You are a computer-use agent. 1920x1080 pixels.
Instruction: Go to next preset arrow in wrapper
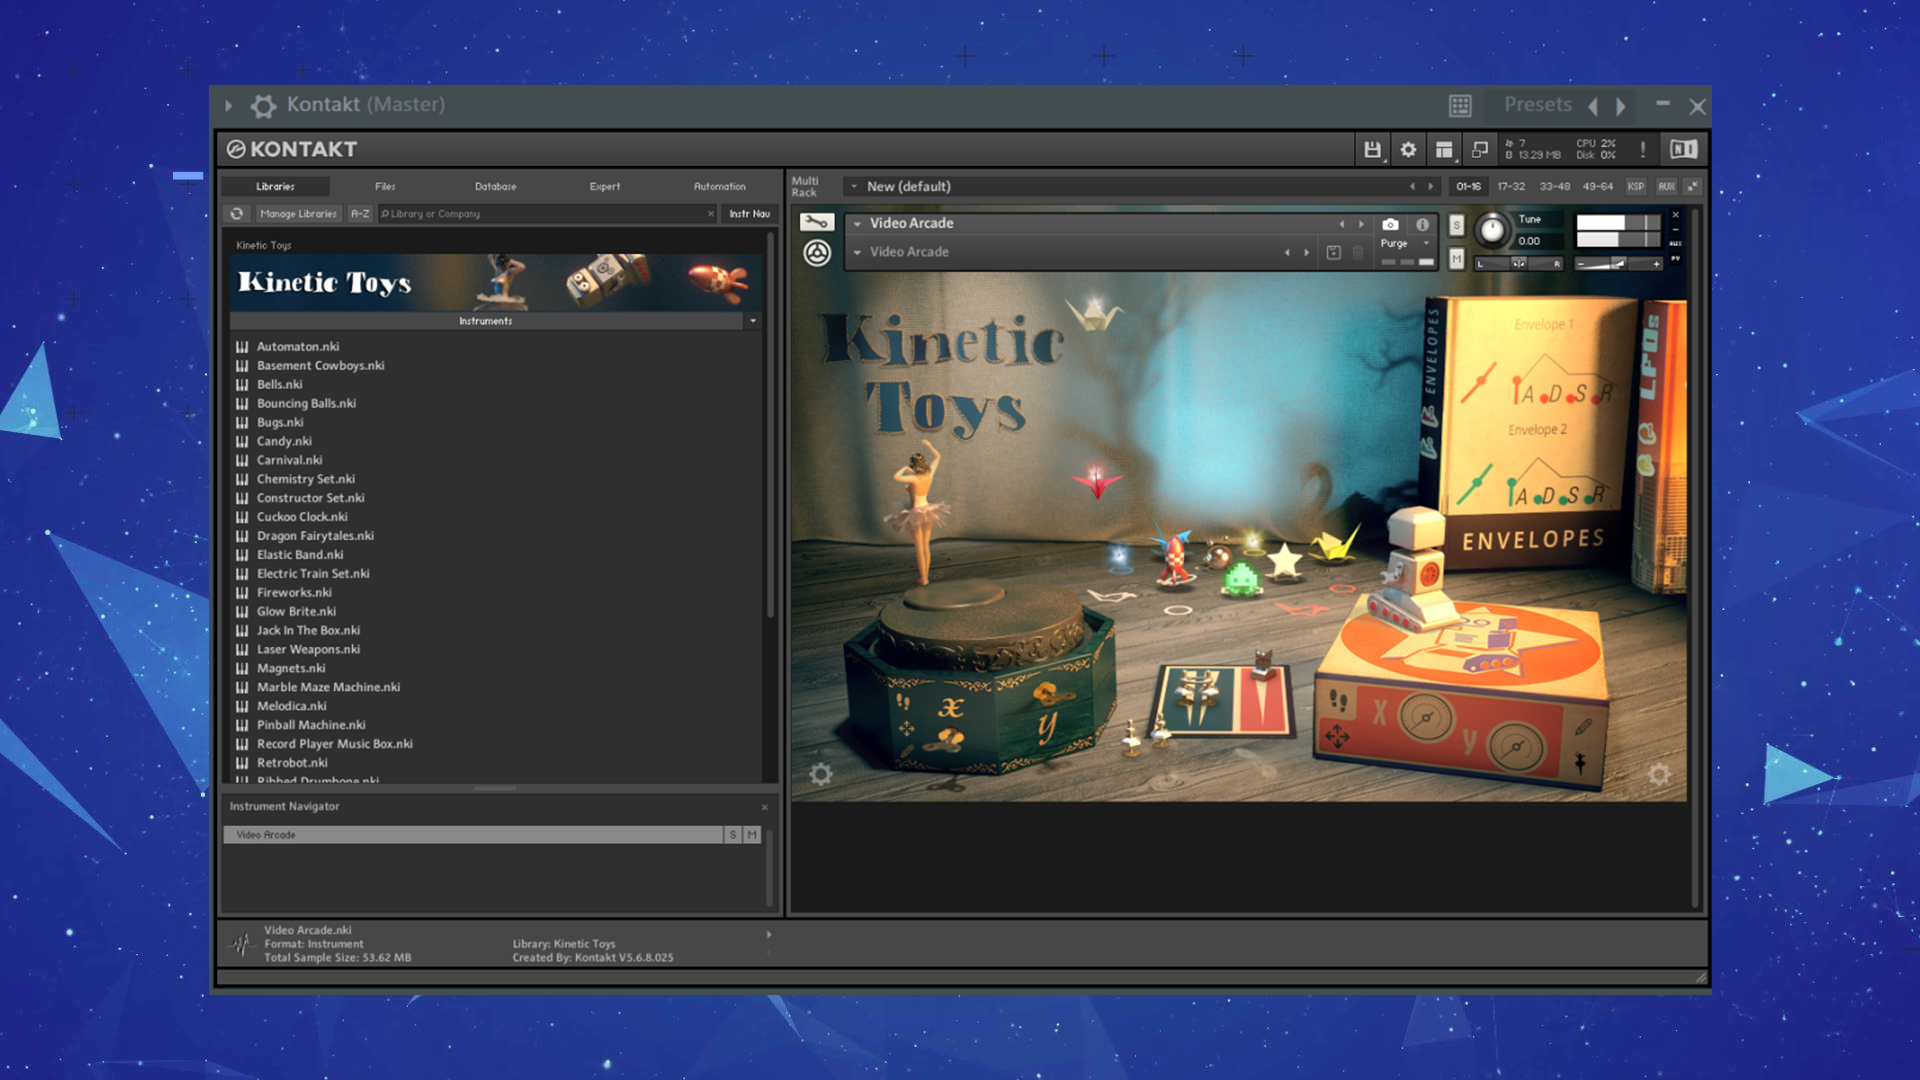coord(1621,106)
